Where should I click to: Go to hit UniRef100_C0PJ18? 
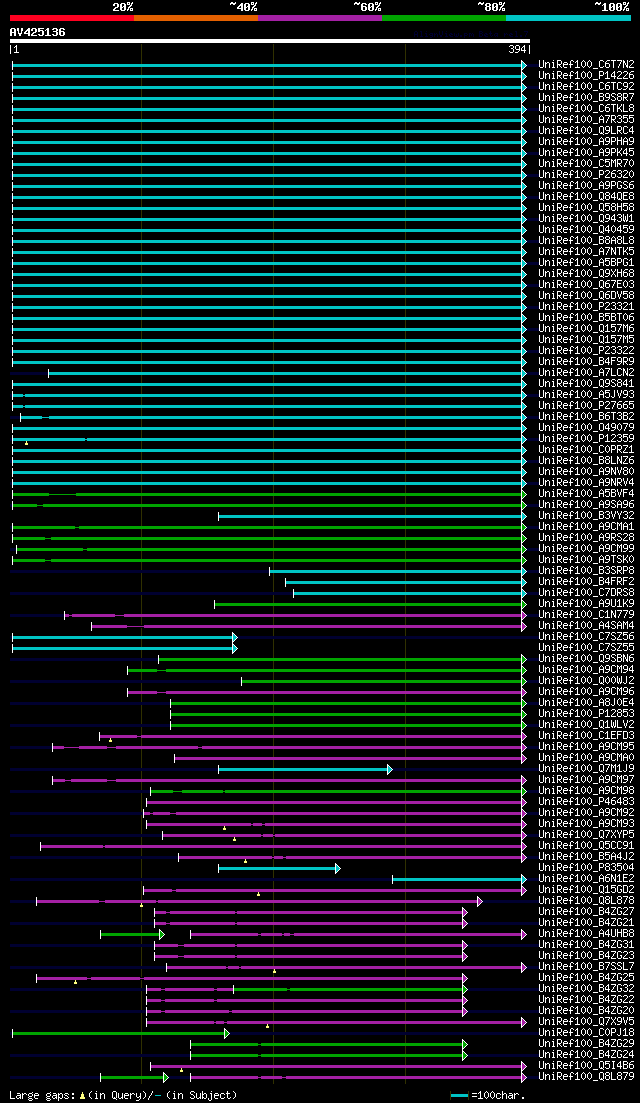pos(586,1033)
